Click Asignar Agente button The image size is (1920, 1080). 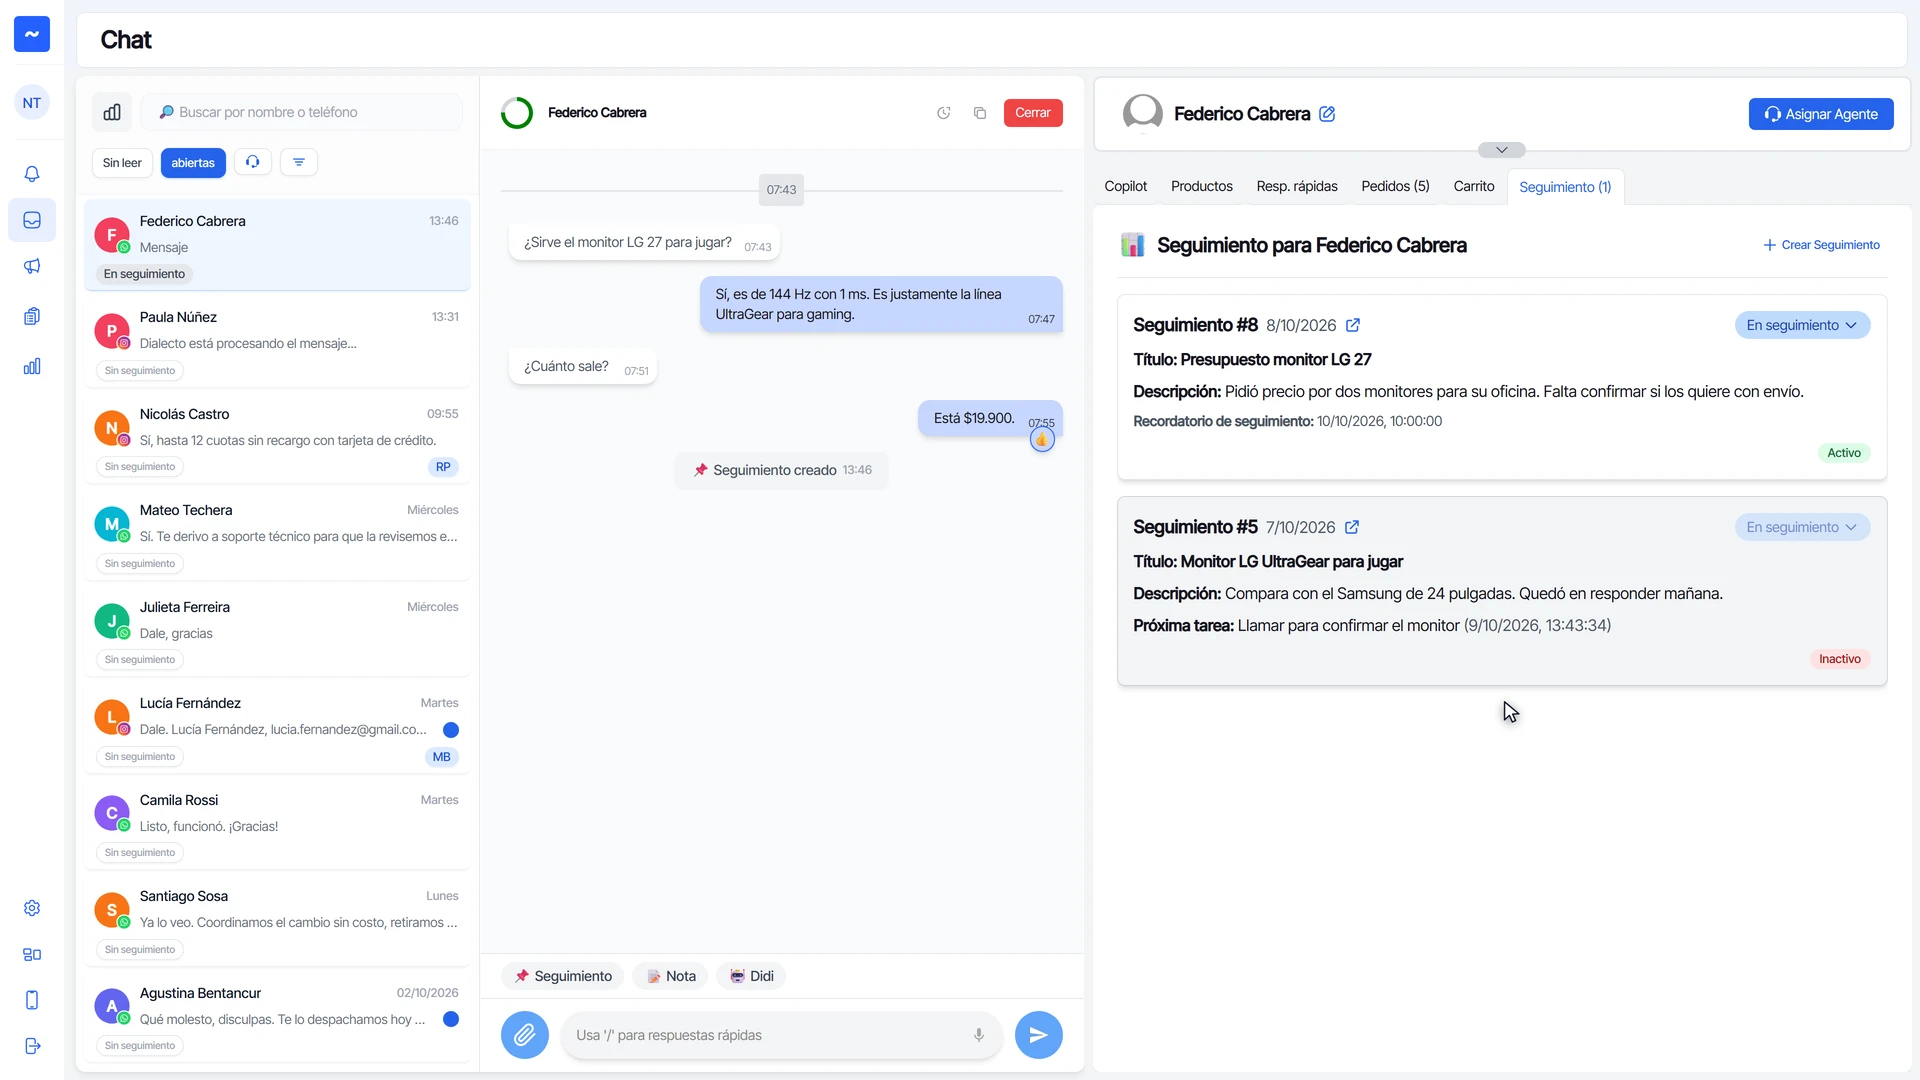tap(1821, 114)
